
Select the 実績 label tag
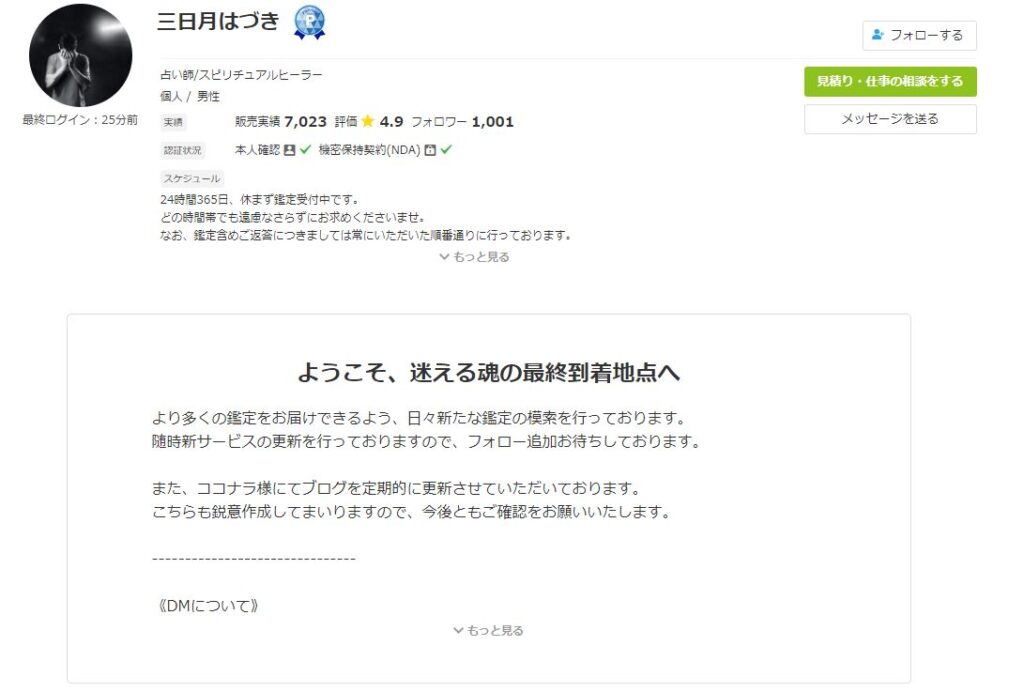click(173, 122)
